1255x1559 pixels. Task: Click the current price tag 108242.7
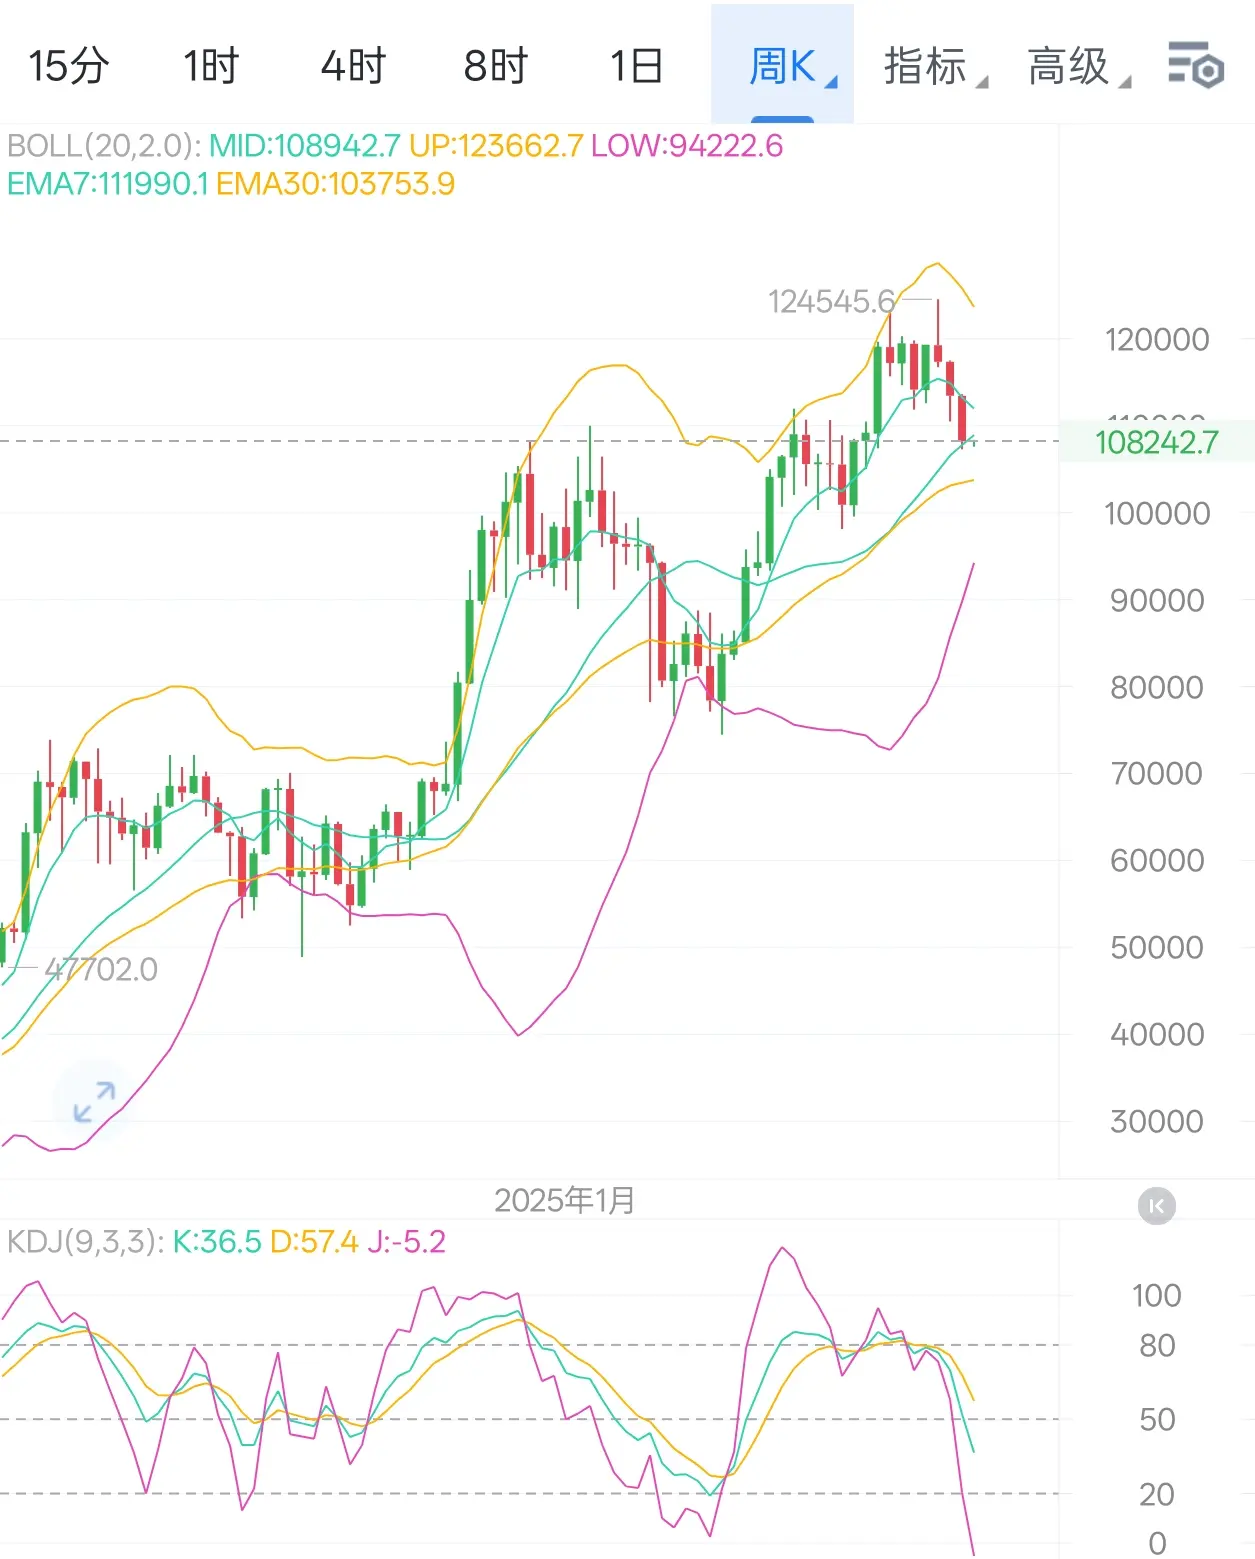(1157, 442)
